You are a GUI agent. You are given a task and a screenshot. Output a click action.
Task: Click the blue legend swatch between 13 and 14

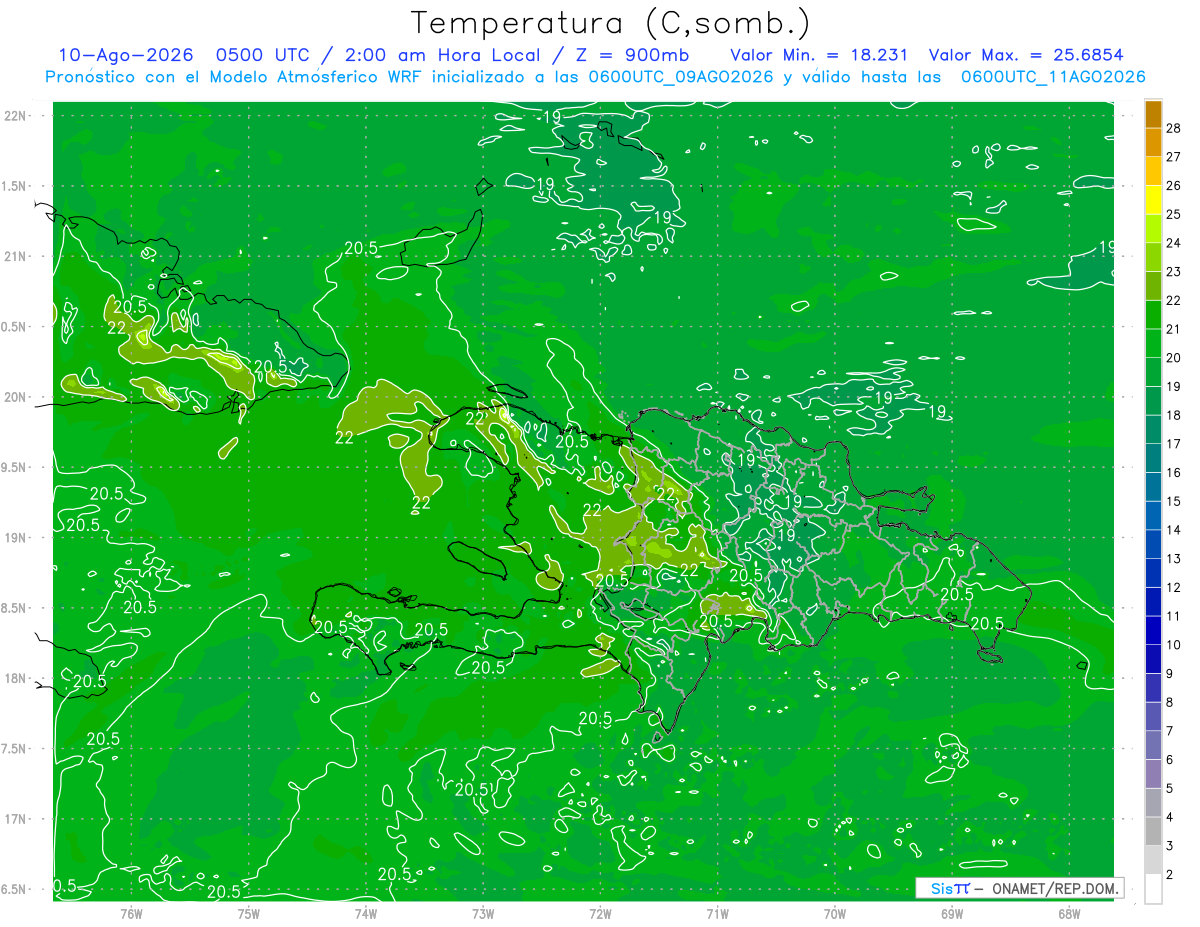pos(1153,544)
